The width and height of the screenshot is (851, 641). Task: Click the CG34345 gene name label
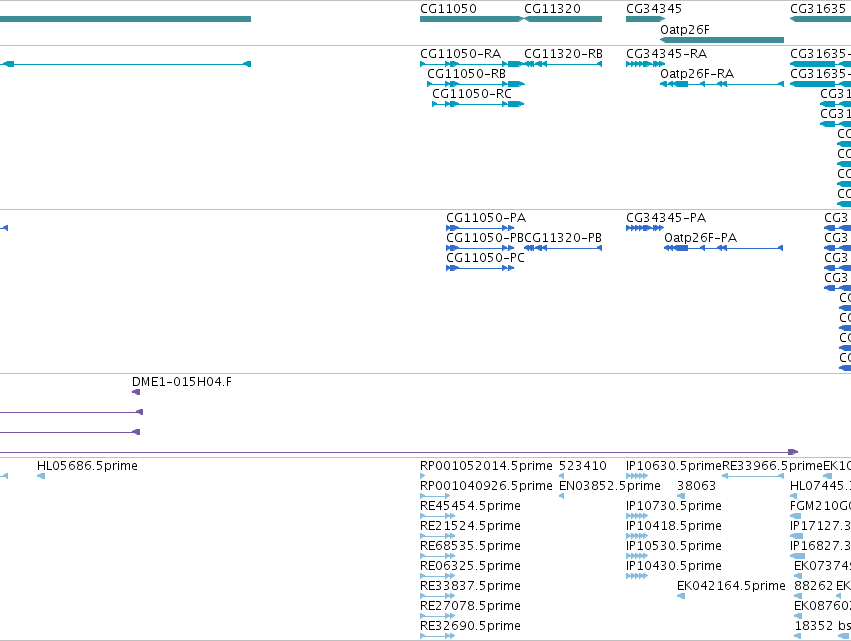653,9
